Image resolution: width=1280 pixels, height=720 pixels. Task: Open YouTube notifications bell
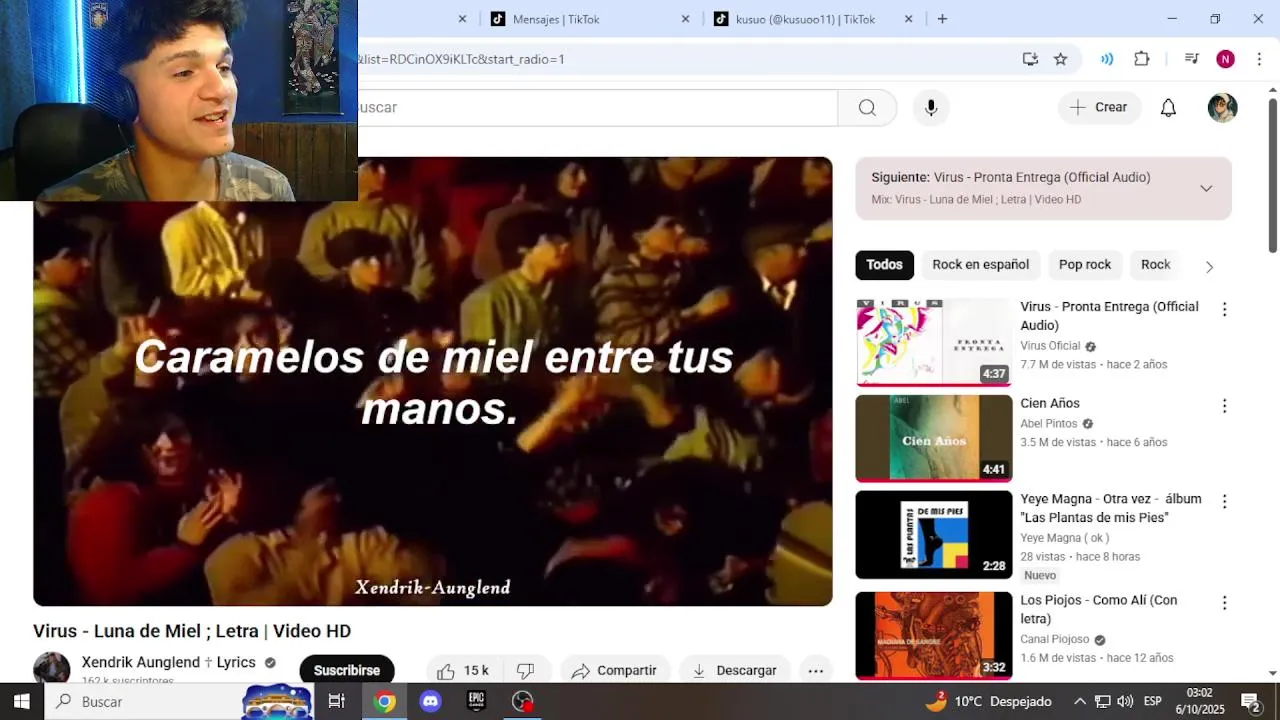(x=1168, y=108)
